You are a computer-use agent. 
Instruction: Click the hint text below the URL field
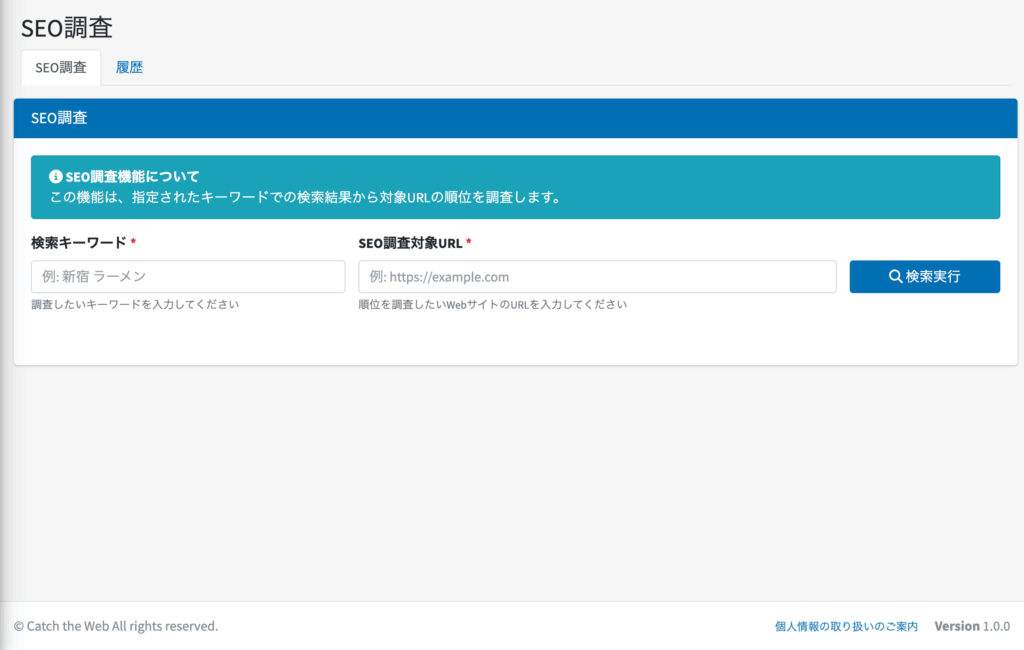492,305
